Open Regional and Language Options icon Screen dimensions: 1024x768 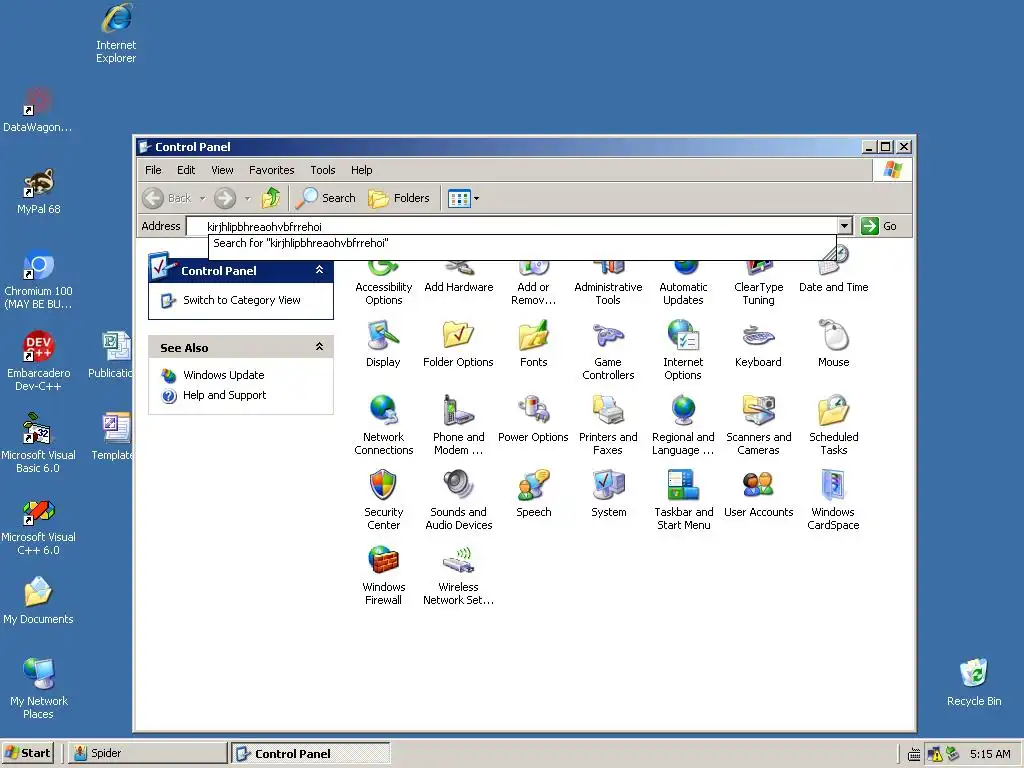click(x=683, y=425)
